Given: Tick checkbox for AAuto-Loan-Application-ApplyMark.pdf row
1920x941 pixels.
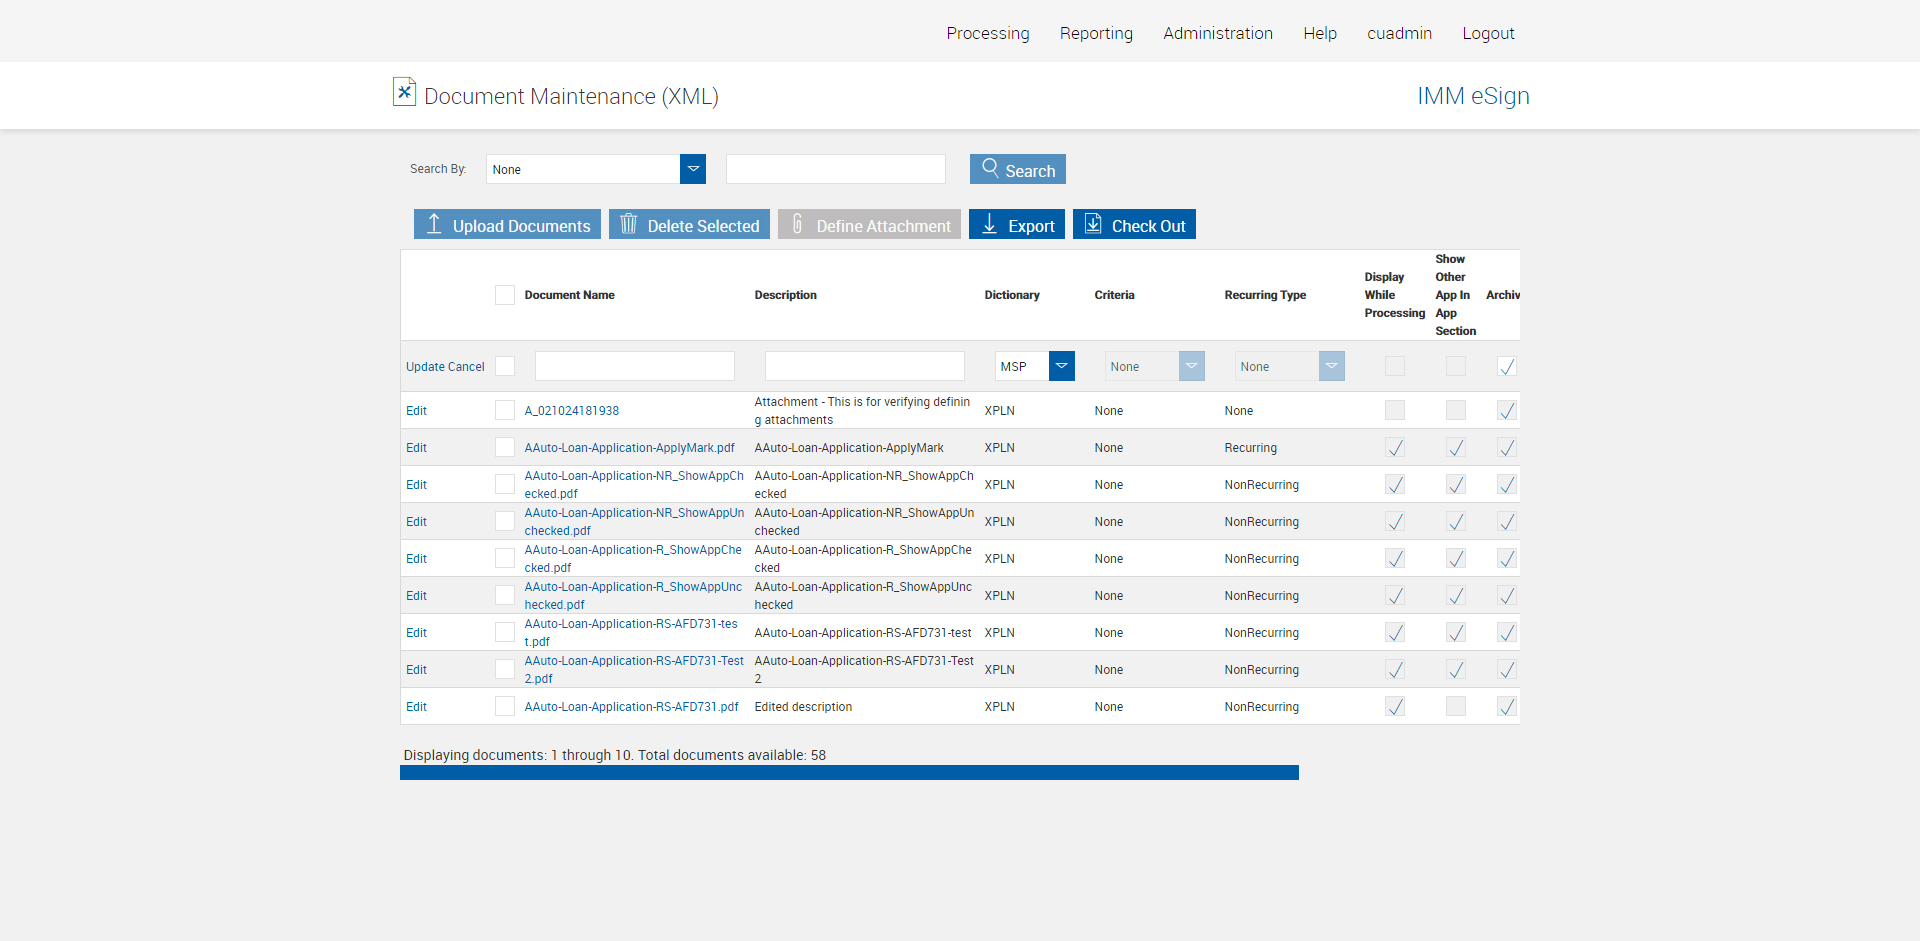Looking at the screenshot, I should [505, 448].
